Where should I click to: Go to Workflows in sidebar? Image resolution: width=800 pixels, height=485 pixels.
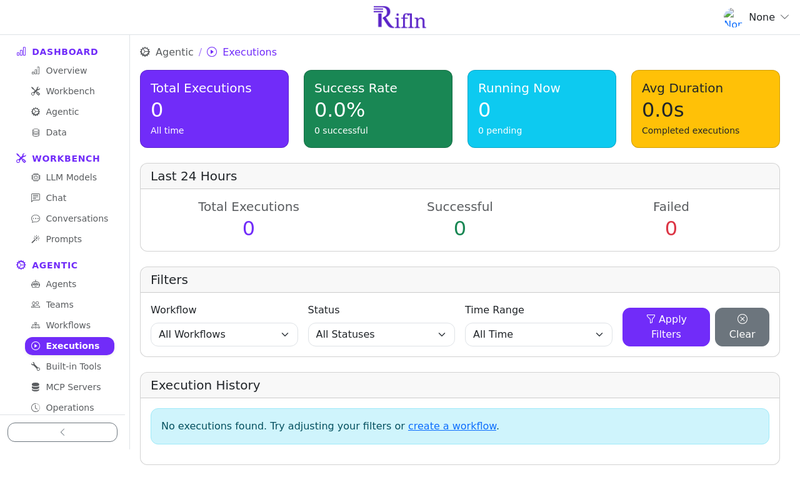66,325
